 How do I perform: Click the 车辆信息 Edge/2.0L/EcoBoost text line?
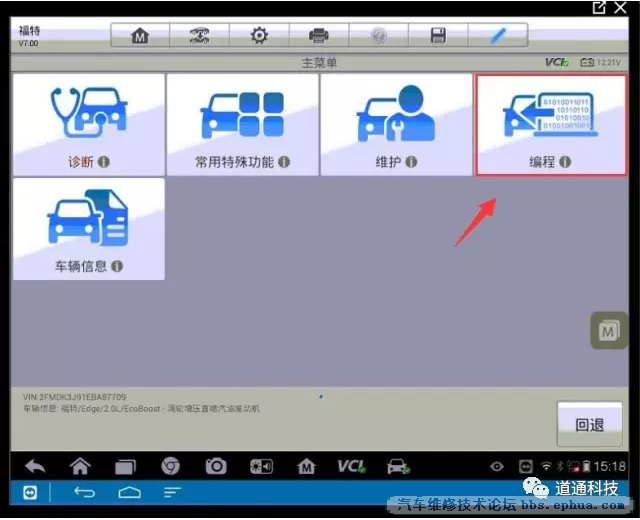(141, 409)
